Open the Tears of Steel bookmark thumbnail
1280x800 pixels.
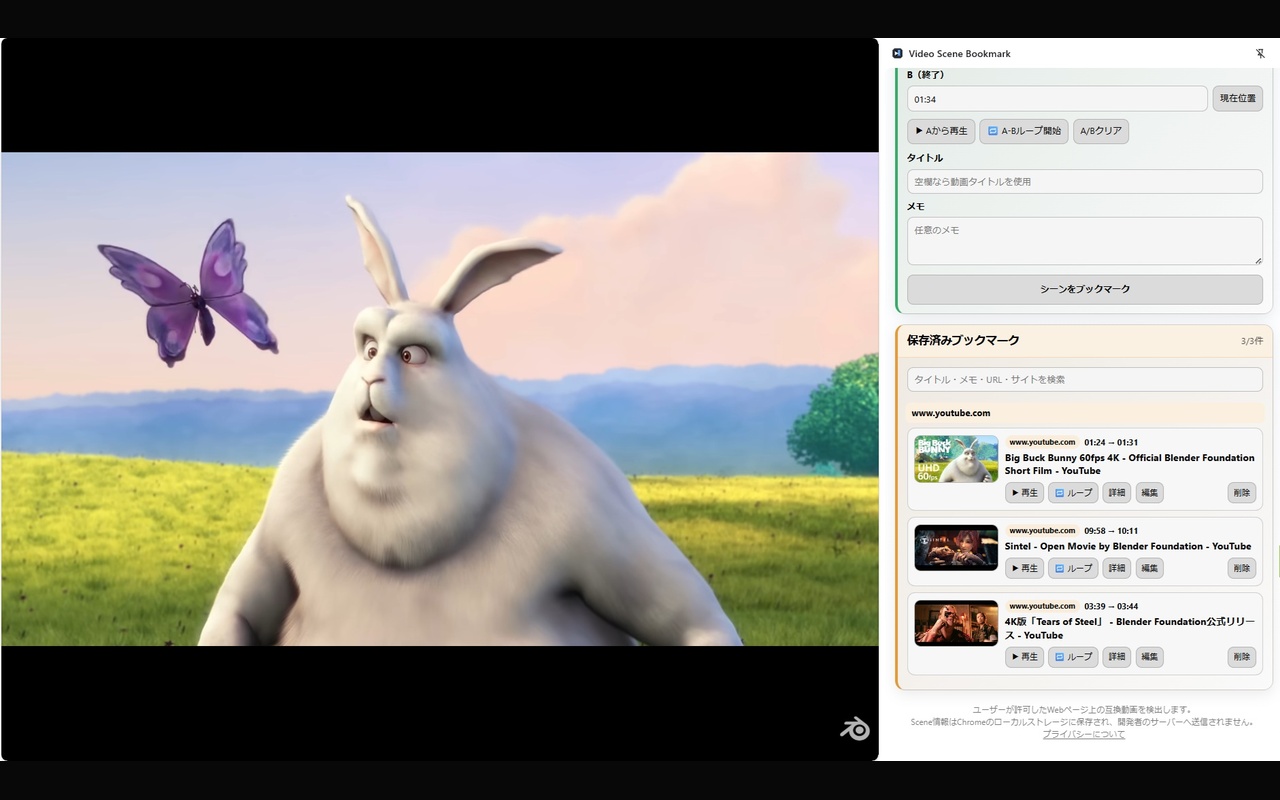pos(956,623)
